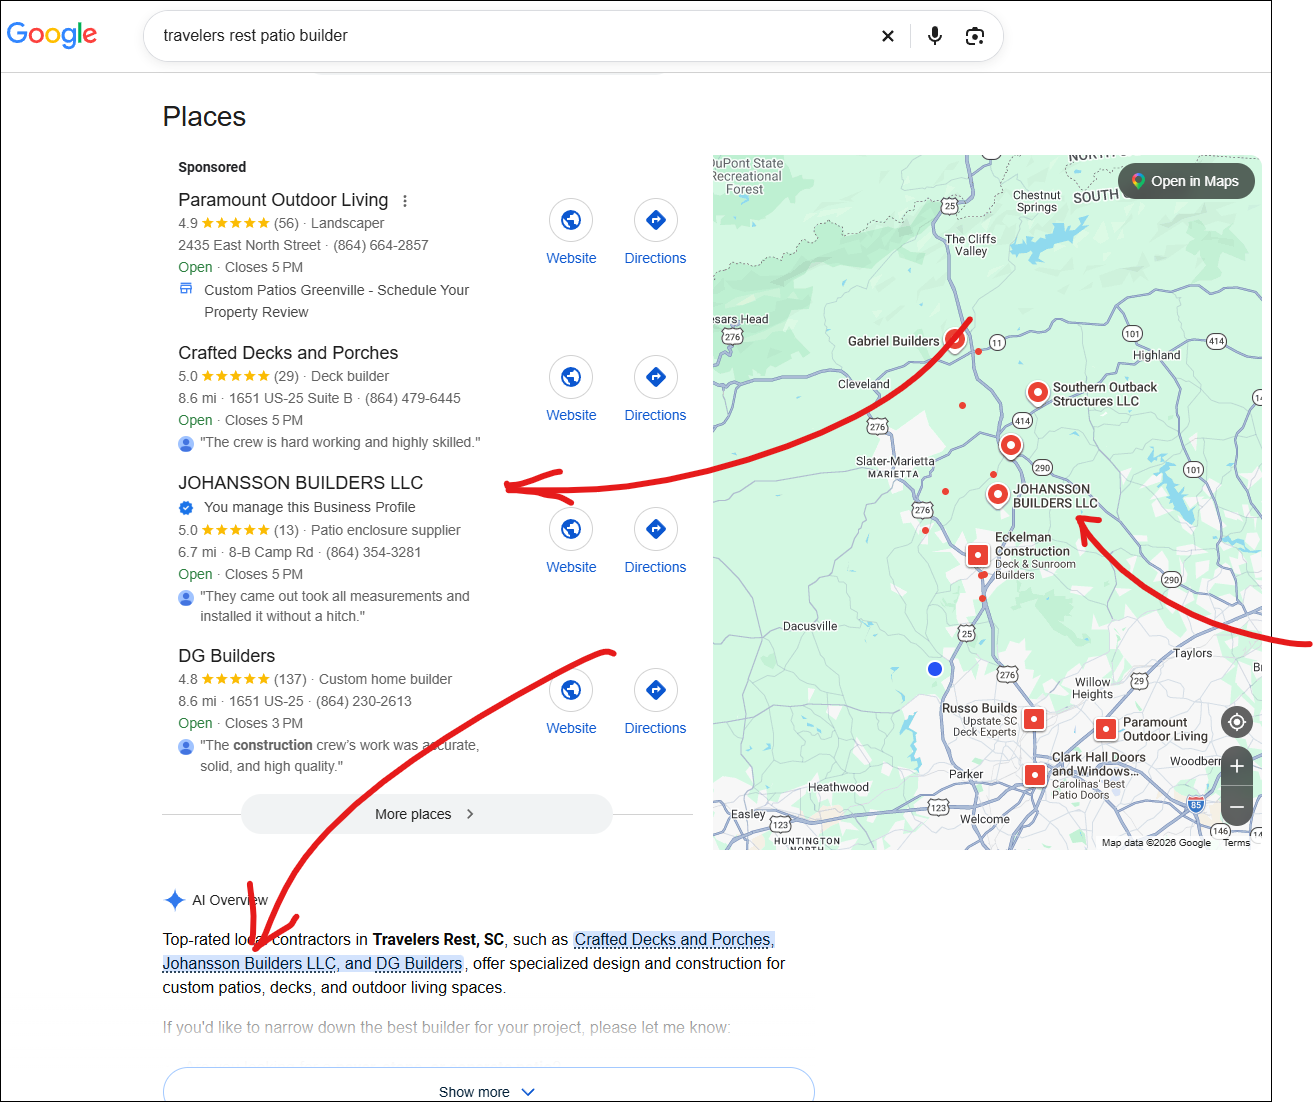Get directions to DG Builders
The height and width of the screenshot is (1102, 1313).
click(x=655, y=690)
